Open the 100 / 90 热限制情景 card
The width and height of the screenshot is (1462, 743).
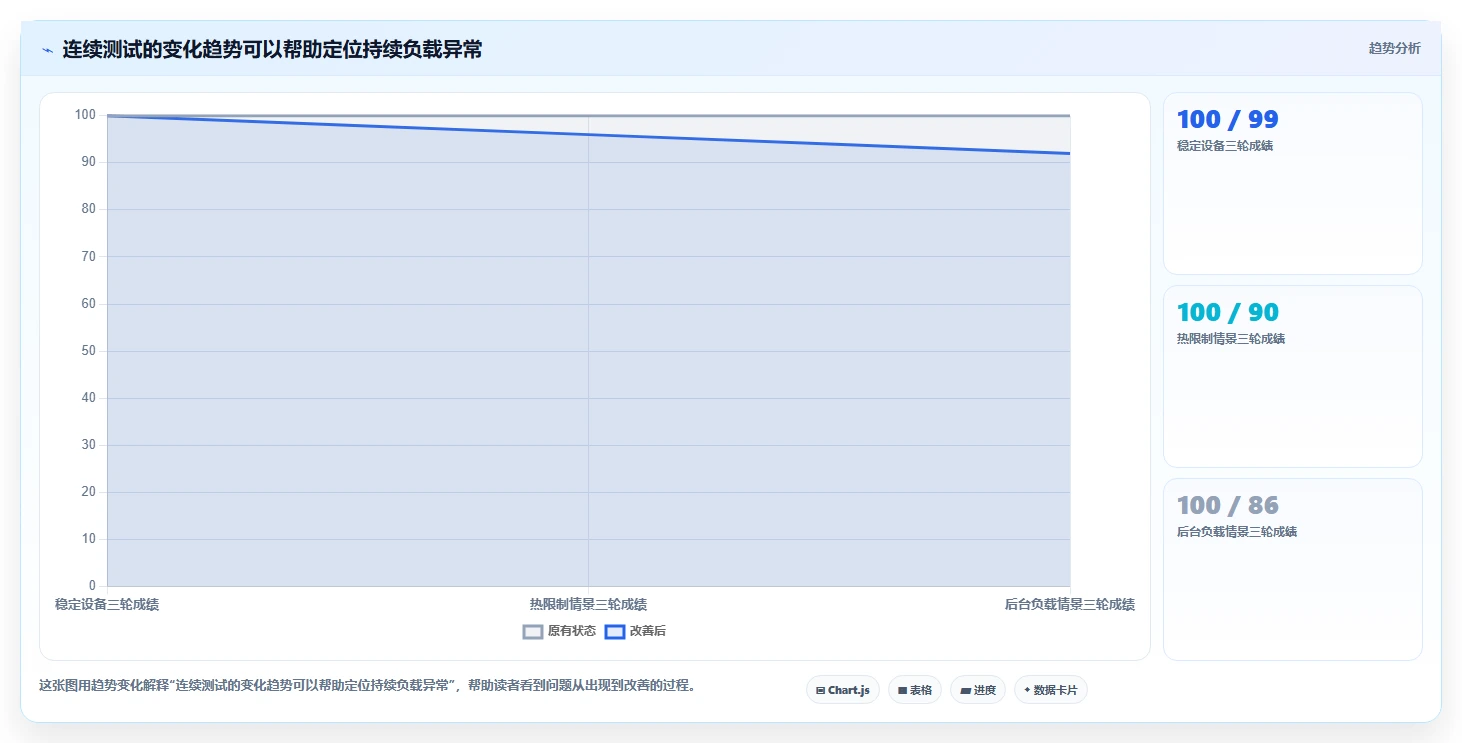(x=1292, y=376)
